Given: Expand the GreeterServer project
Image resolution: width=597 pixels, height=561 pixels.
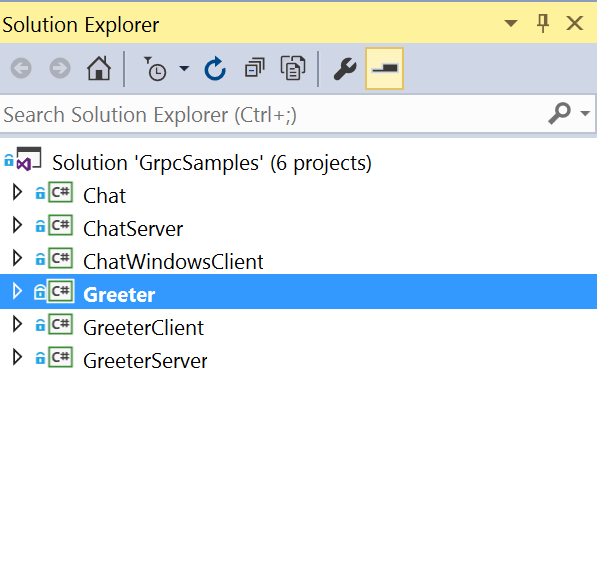Looking at the screenshot, I should [17, 357].
